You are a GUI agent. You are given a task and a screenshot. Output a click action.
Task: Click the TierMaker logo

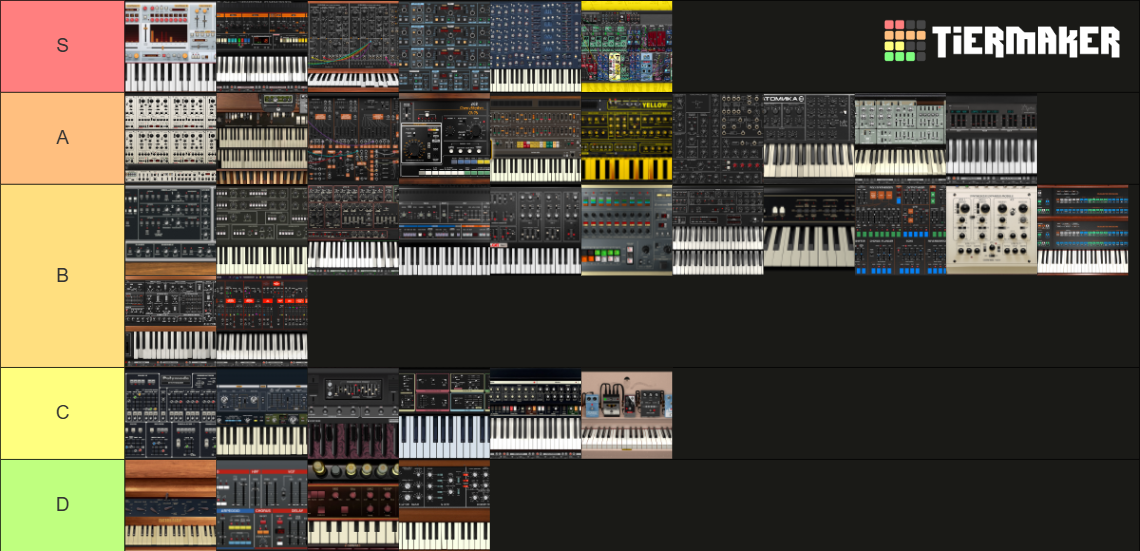(x=1001, y=40)
